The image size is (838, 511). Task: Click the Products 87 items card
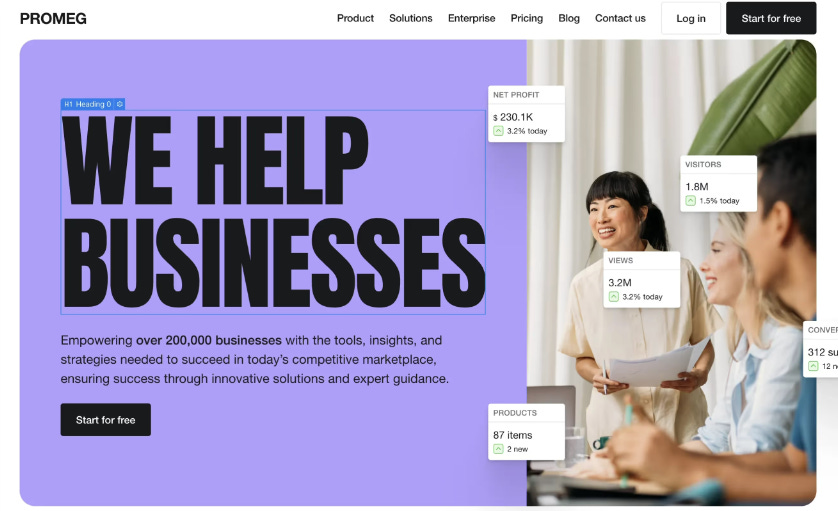click(x=526, y=432)
